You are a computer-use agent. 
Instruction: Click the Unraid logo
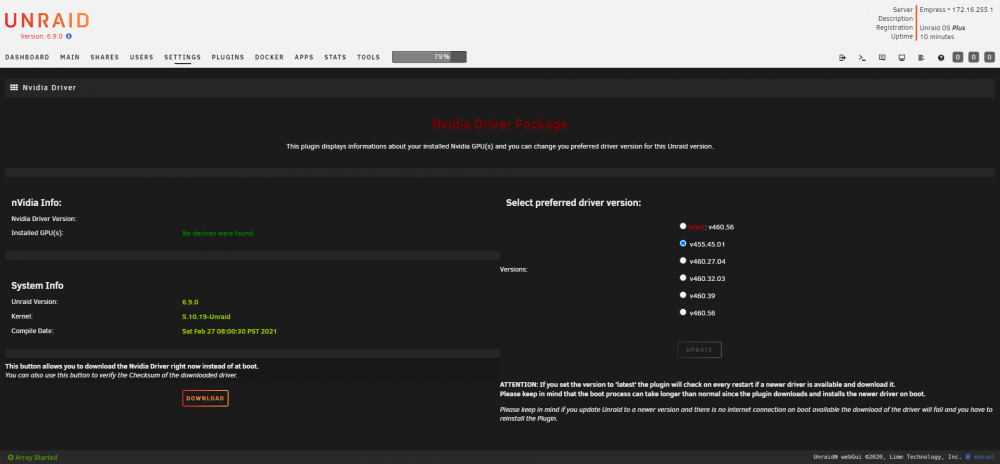[x=47, y=20]
